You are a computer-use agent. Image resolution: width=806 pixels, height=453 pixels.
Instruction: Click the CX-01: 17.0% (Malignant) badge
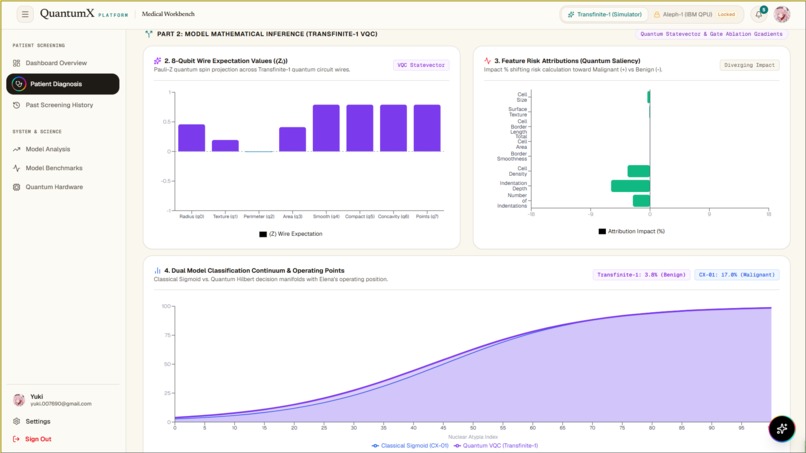pyautogui.click(x=737, y=275)
